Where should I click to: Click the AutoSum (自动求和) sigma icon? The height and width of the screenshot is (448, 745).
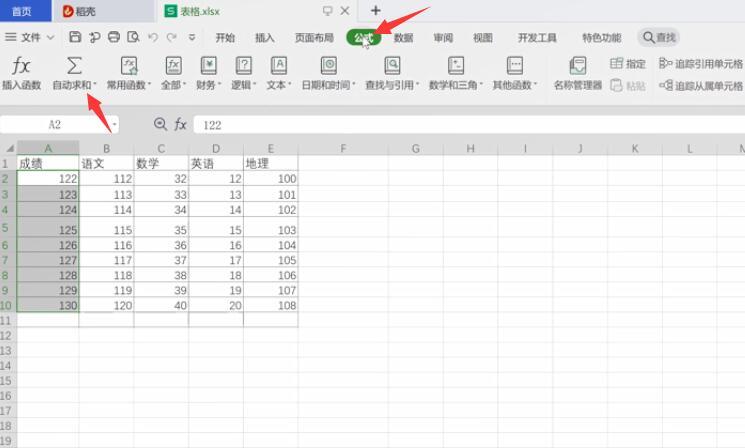point(74,66)
